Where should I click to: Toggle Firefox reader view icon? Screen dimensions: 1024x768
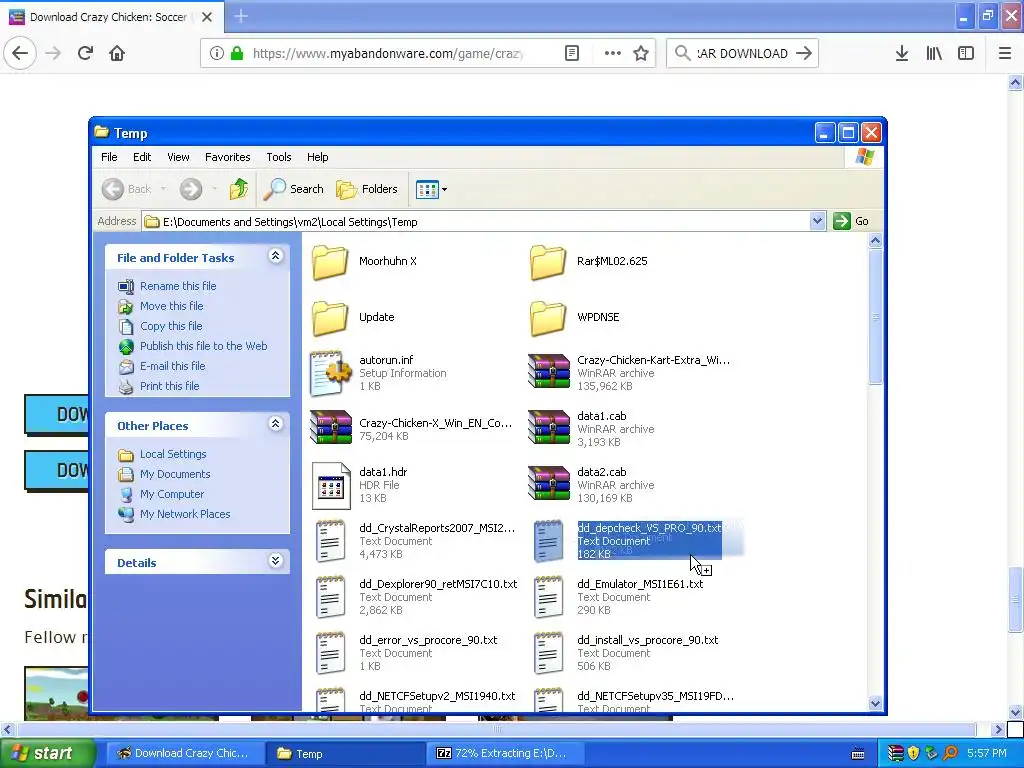(572, 54)
